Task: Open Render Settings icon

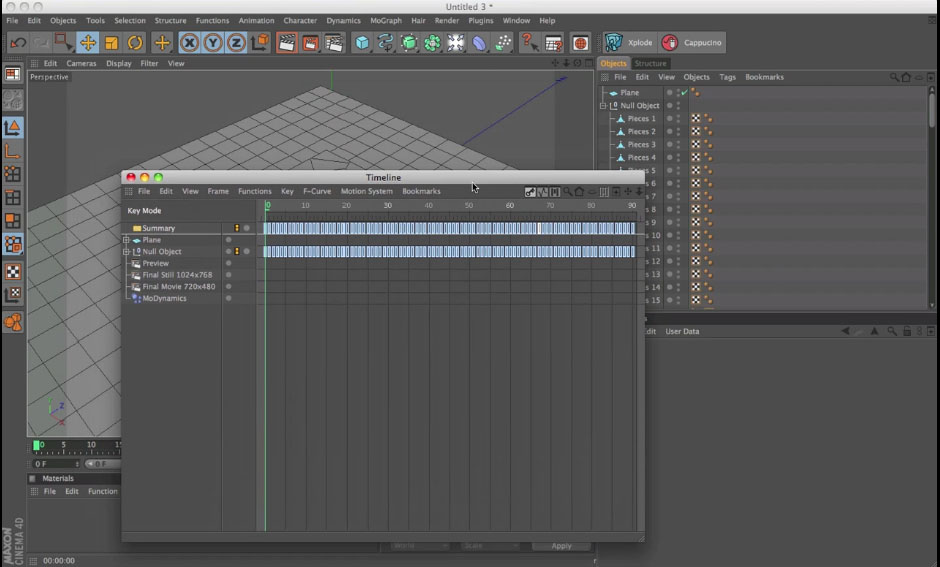Action: click(x=333, y=43)
